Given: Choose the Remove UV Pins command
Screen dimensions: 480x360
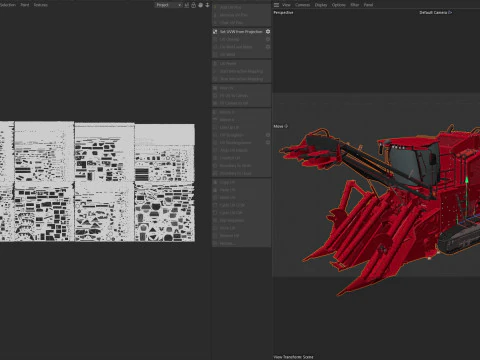Looking at the screenshot, I should 242,15.
